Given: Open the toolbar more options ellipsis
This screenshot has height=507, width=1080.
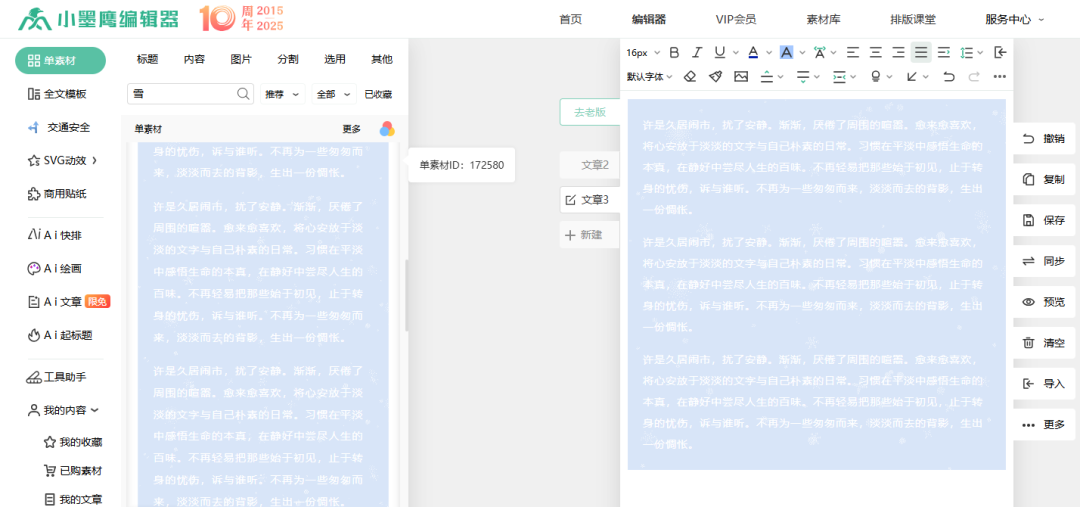Looking at the screenshot, I should pyautogui.click(x=1000, y=77).
